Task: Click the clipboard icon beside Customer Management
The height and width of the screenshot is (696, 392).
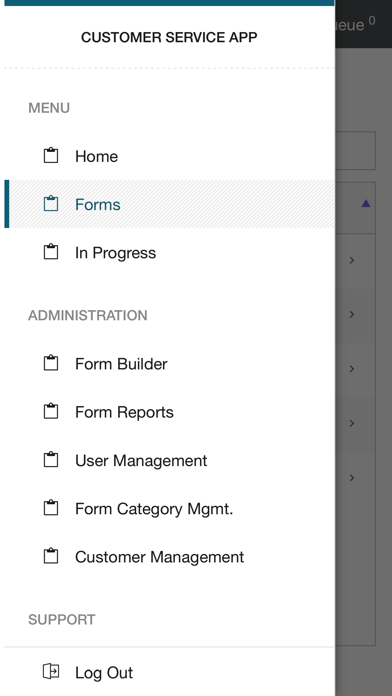Action: pyautogui.click(x=51, y=556)
